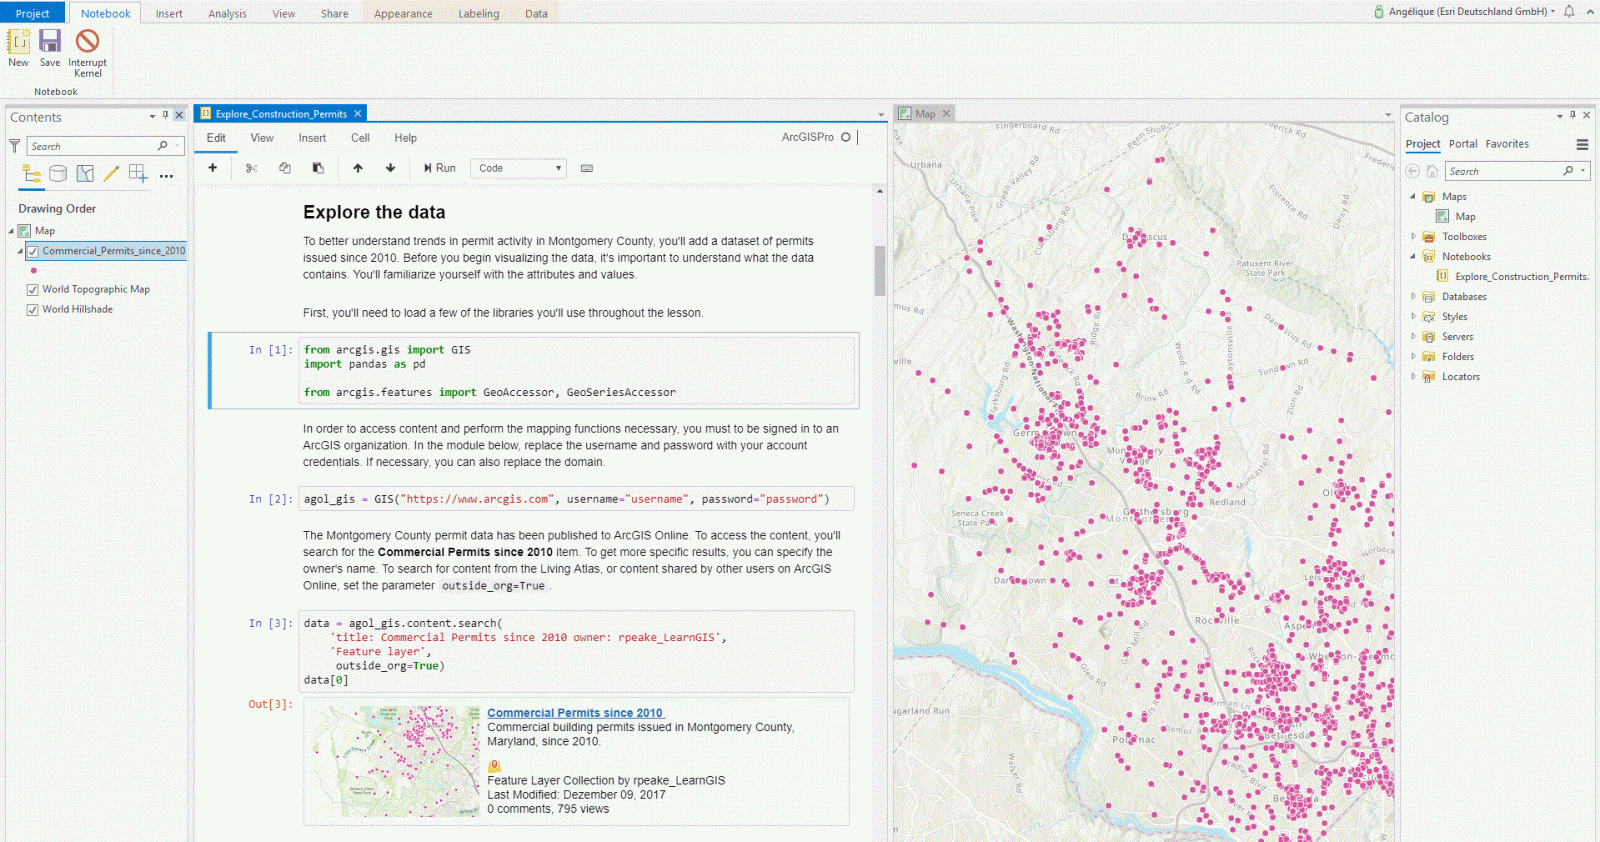
Task: Click Catalog search magnifier icon
Action: click(x=1569, y=171)
